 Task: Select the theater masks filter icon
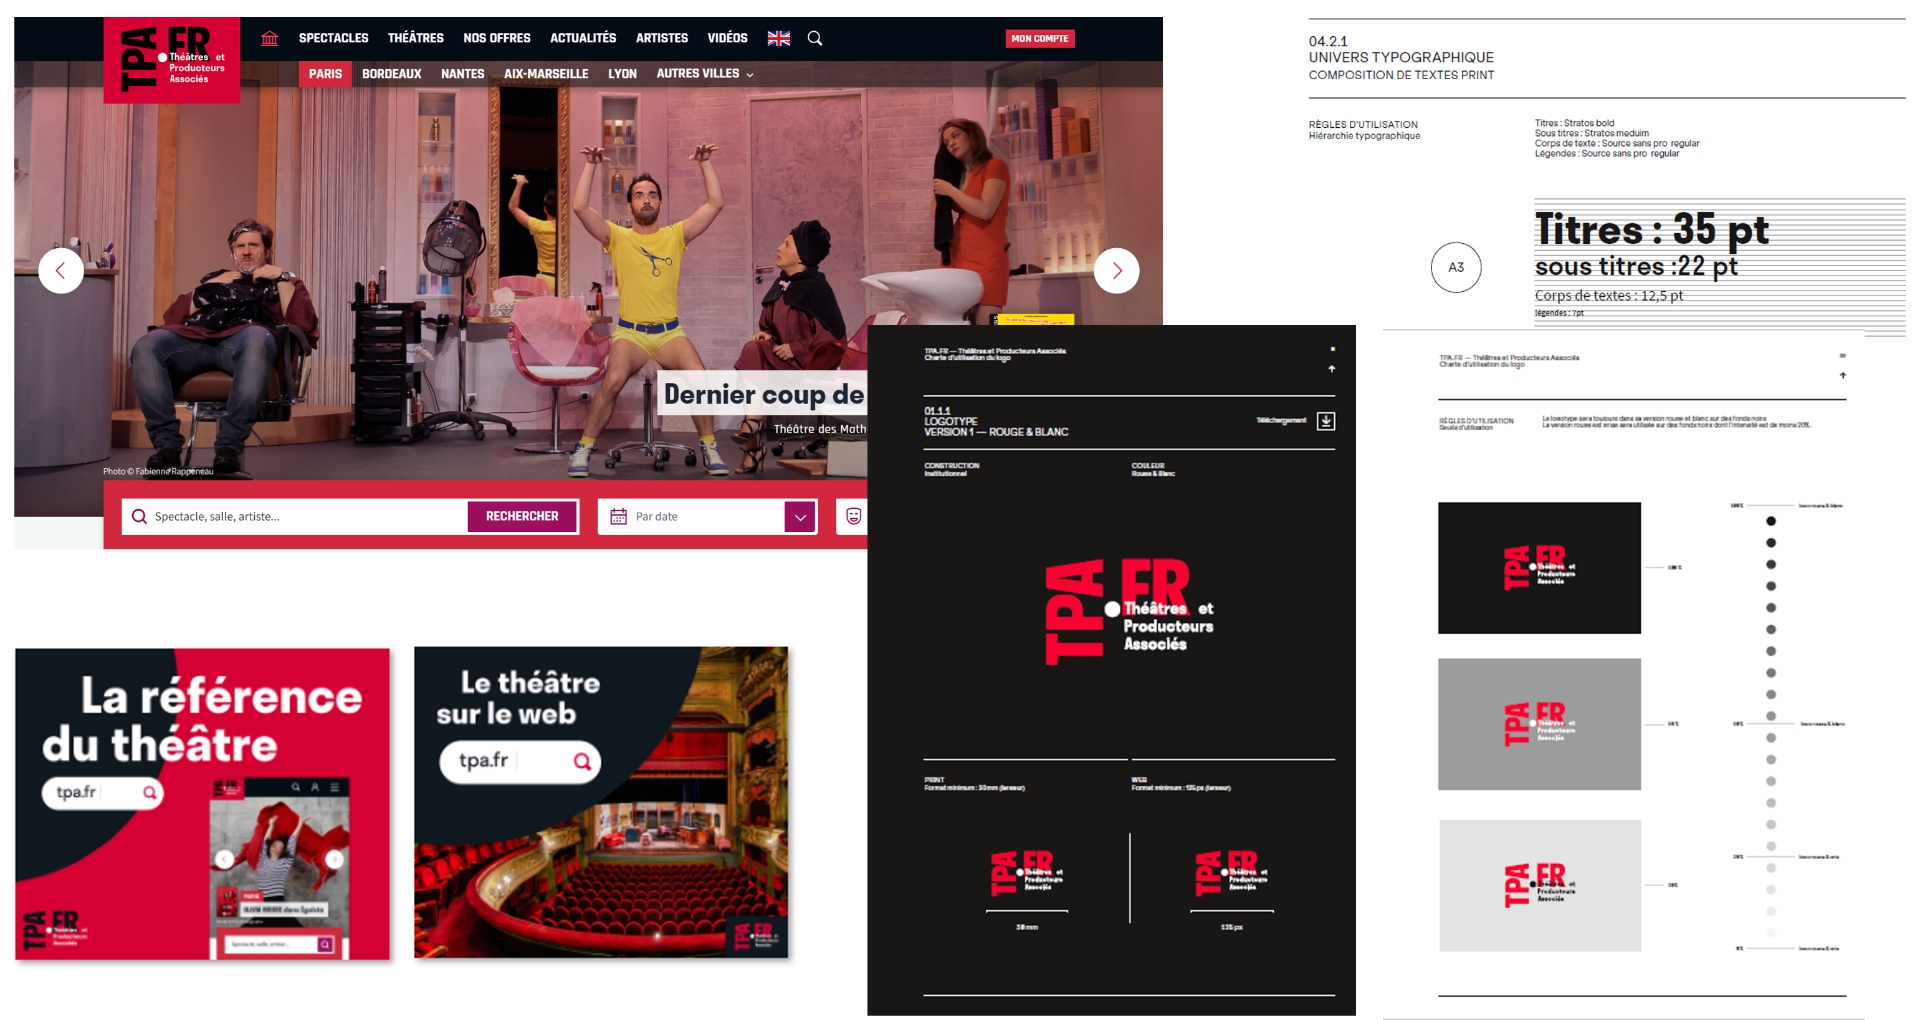pyautogui.click(x=853, y=516)
